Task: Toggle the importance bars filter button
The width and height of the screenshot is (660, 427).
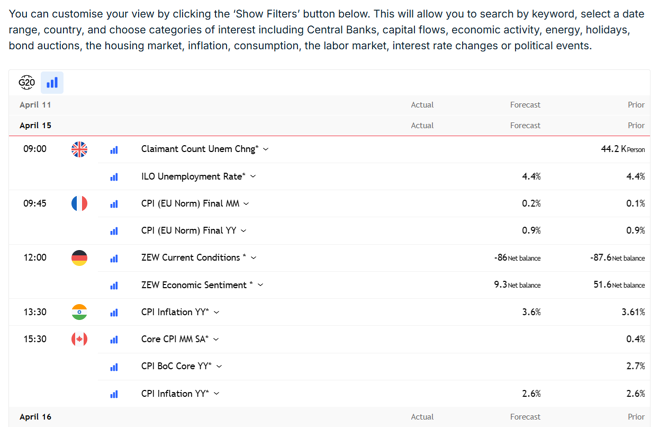Action: click(x=52, y=83)
